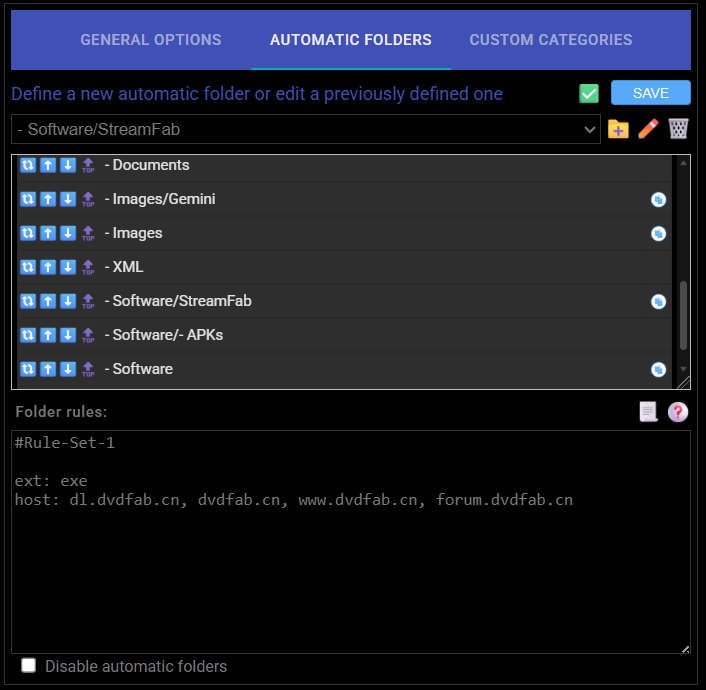The height and width of the screenshot is (690, 706).
Task: Click the refresh icon on Documents row
Action: pyautogui.click(x=28, y=165)
